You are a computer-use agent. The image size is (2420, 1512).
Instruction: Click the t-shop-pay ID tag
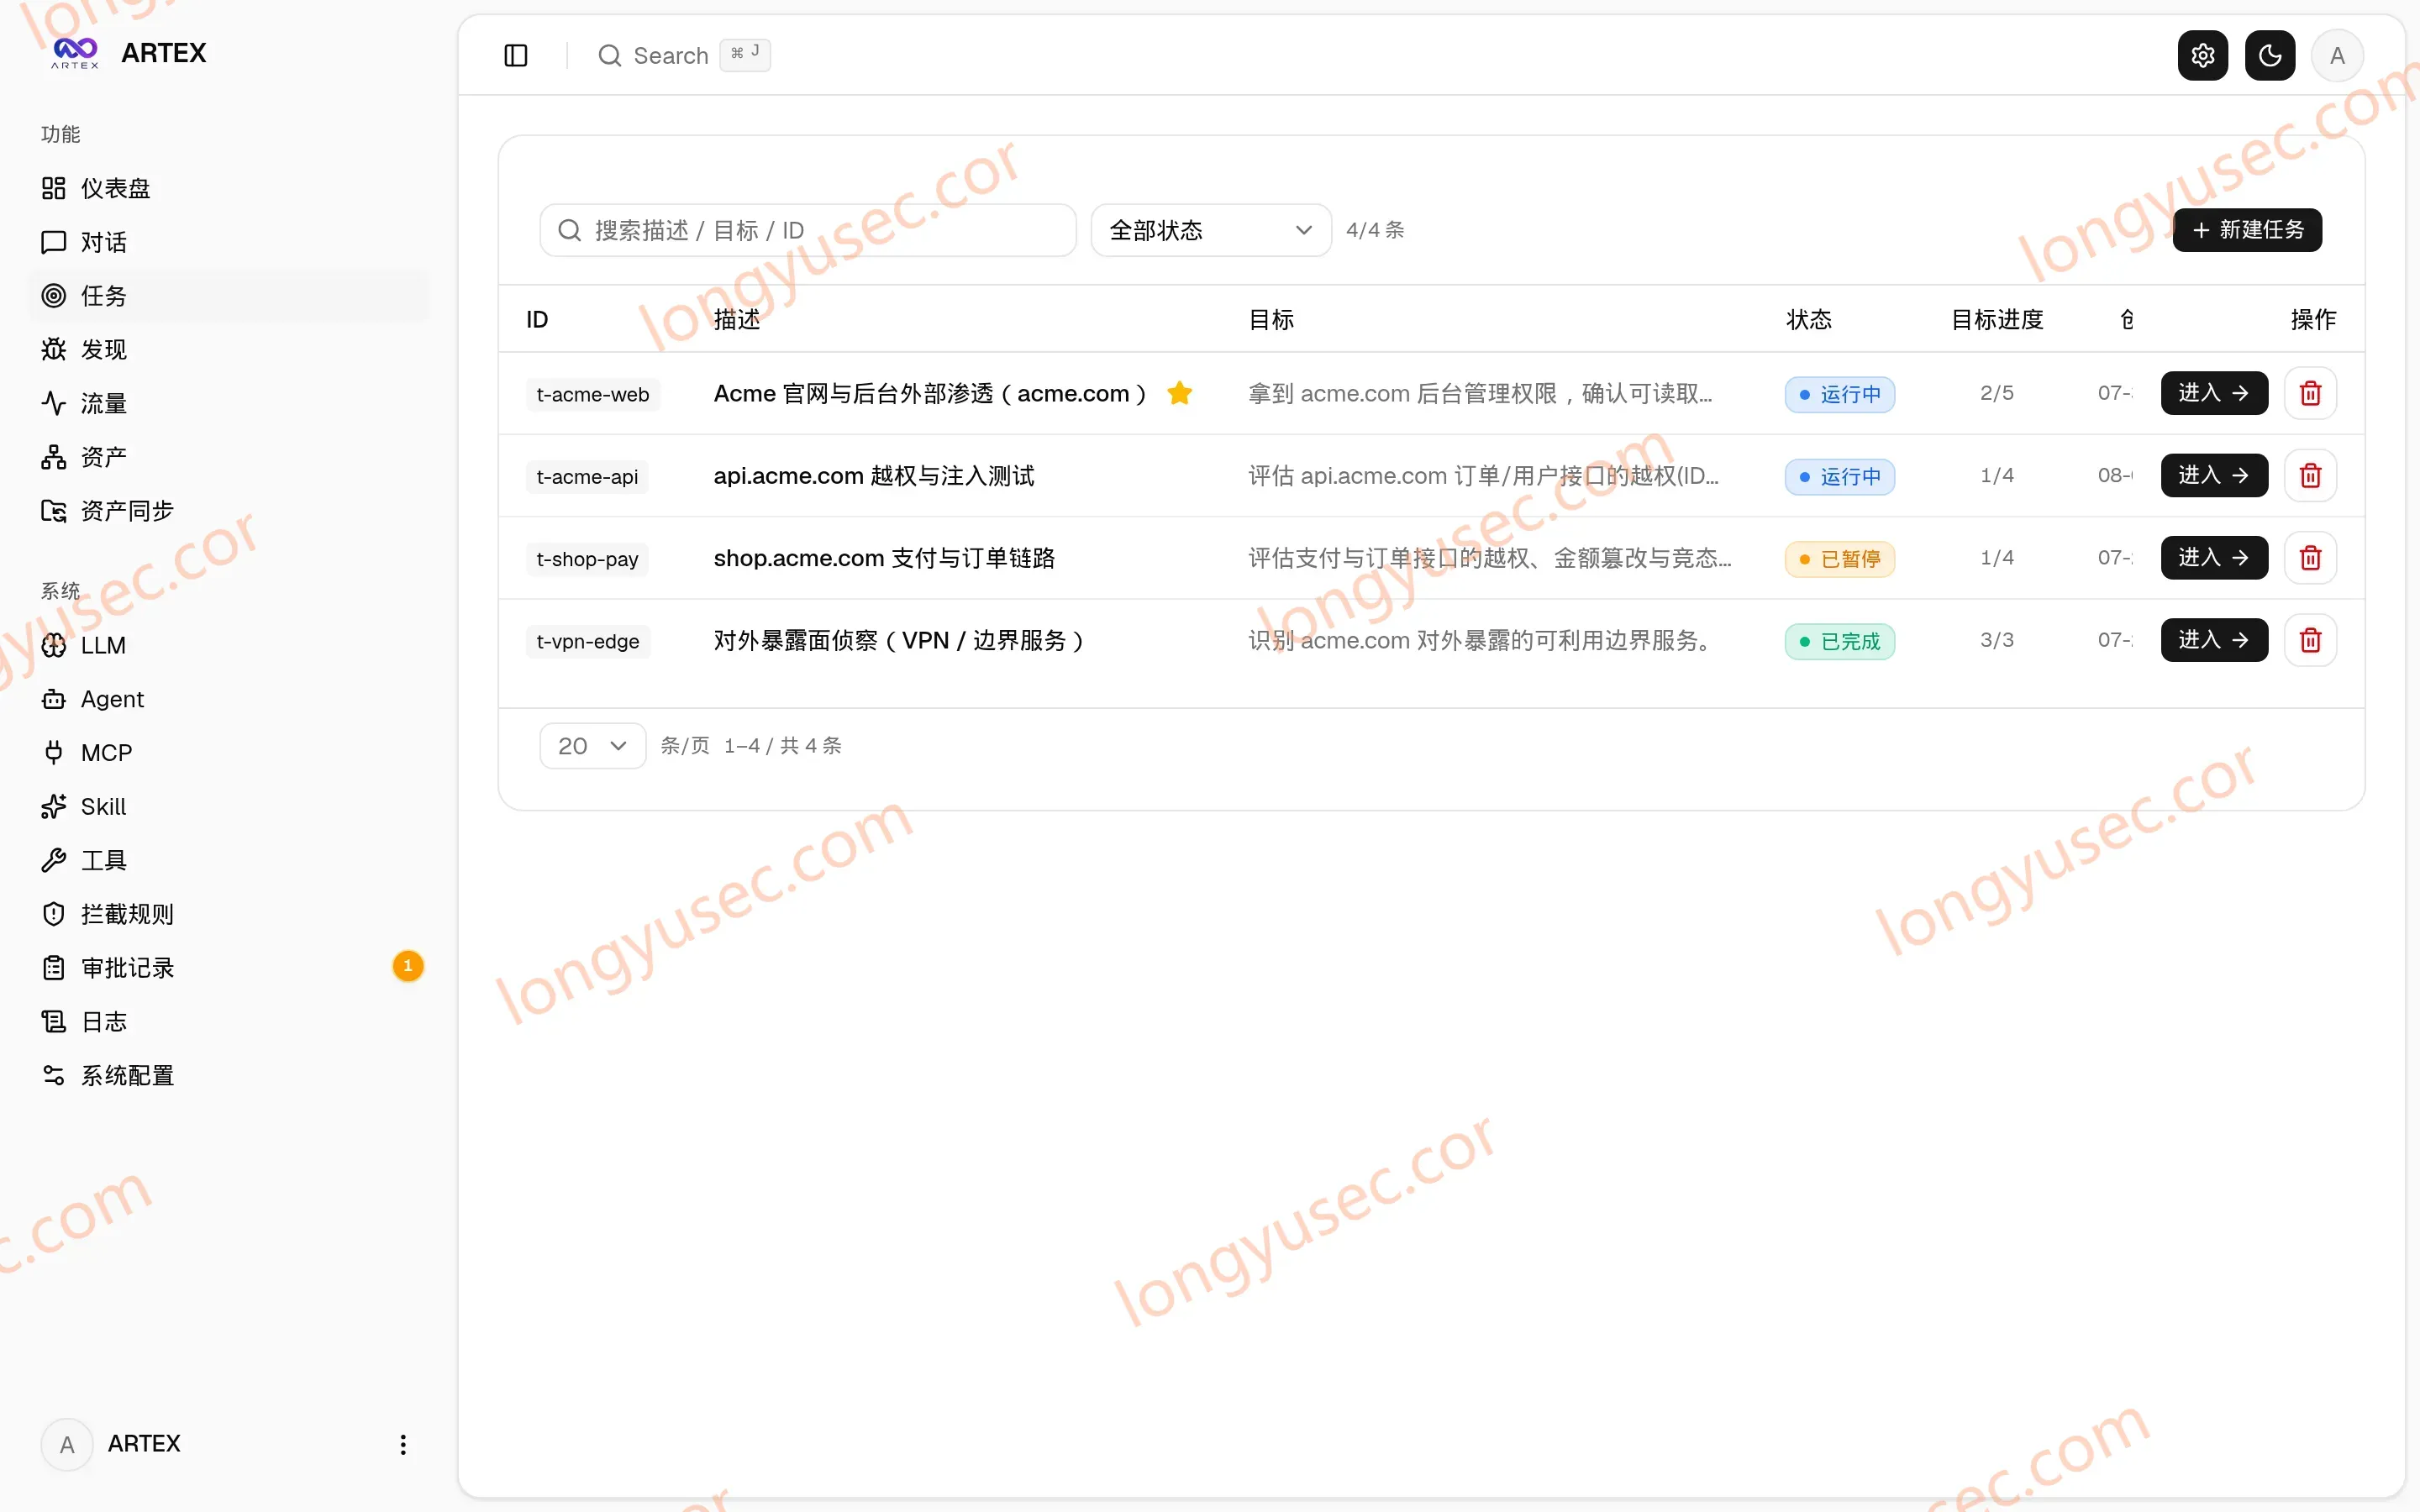click(x=587, y=559)
